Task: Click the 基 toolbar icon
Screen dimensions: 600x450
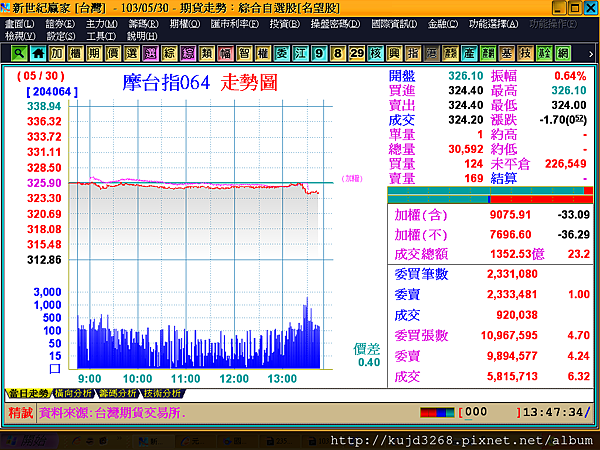Action: 507,53
